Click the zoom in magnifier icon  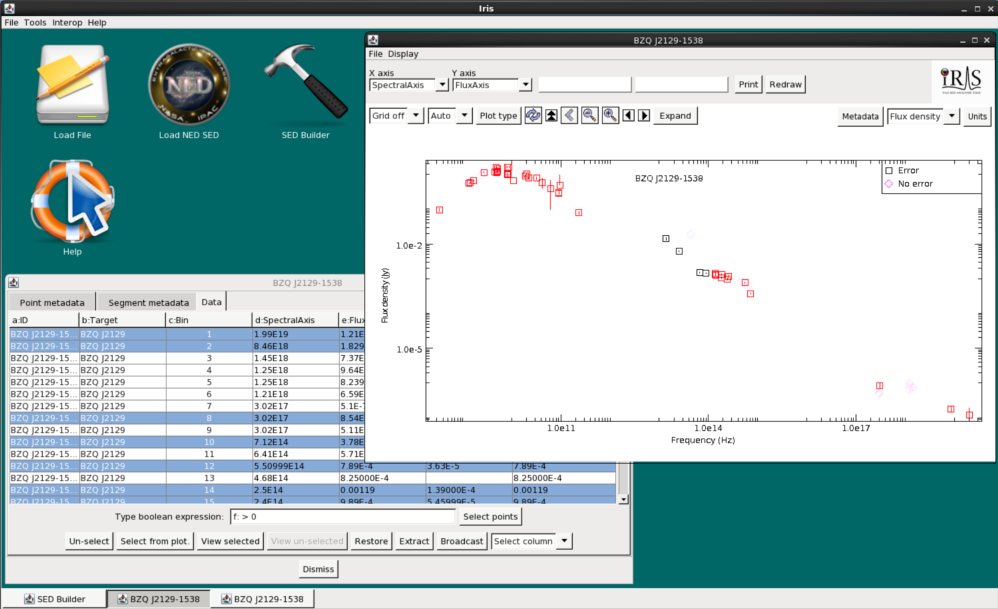coord(610,116)
